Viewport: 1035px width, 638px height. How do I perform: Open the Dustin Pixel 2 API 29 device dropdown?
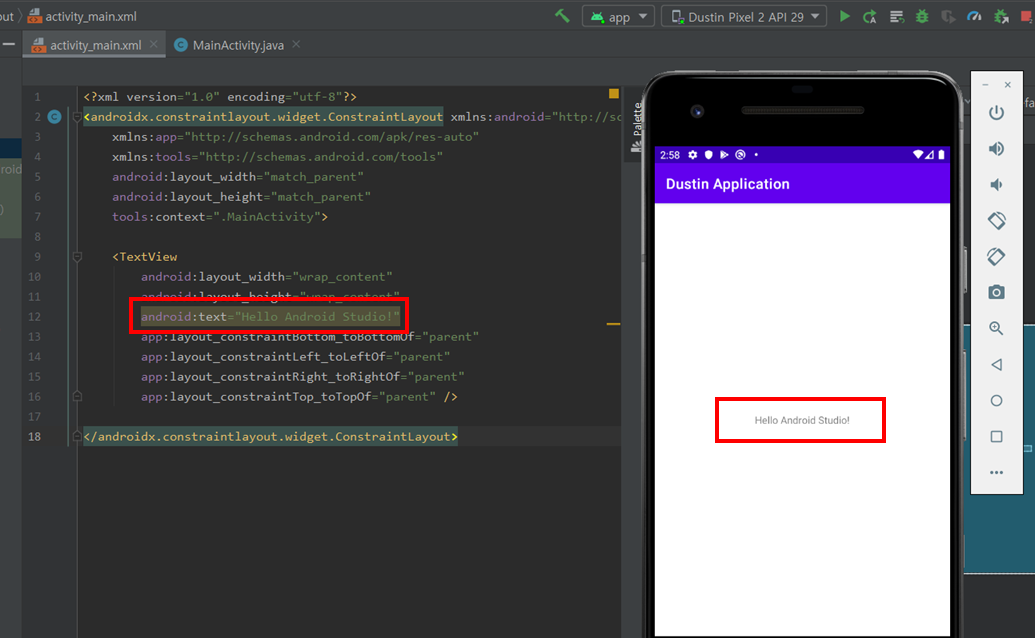pyautogui.click(x=744, y=16)
